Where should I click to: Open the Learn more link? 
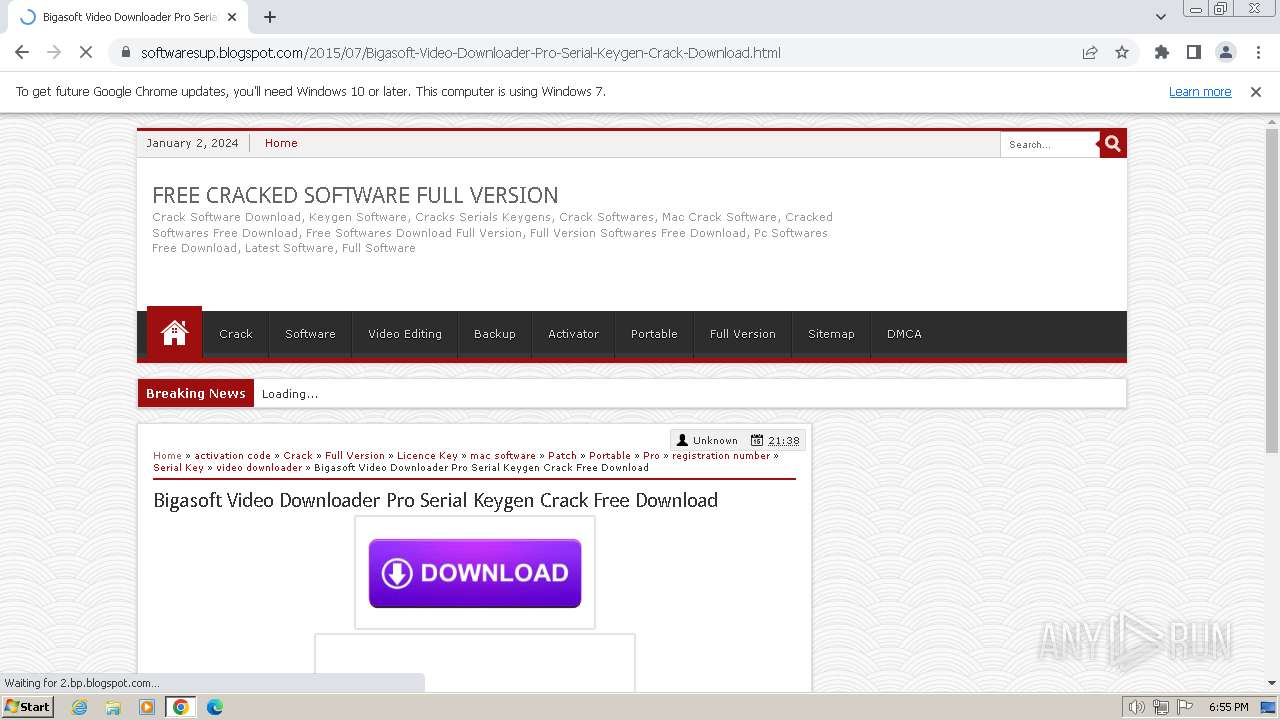(x=1200, y=92)
